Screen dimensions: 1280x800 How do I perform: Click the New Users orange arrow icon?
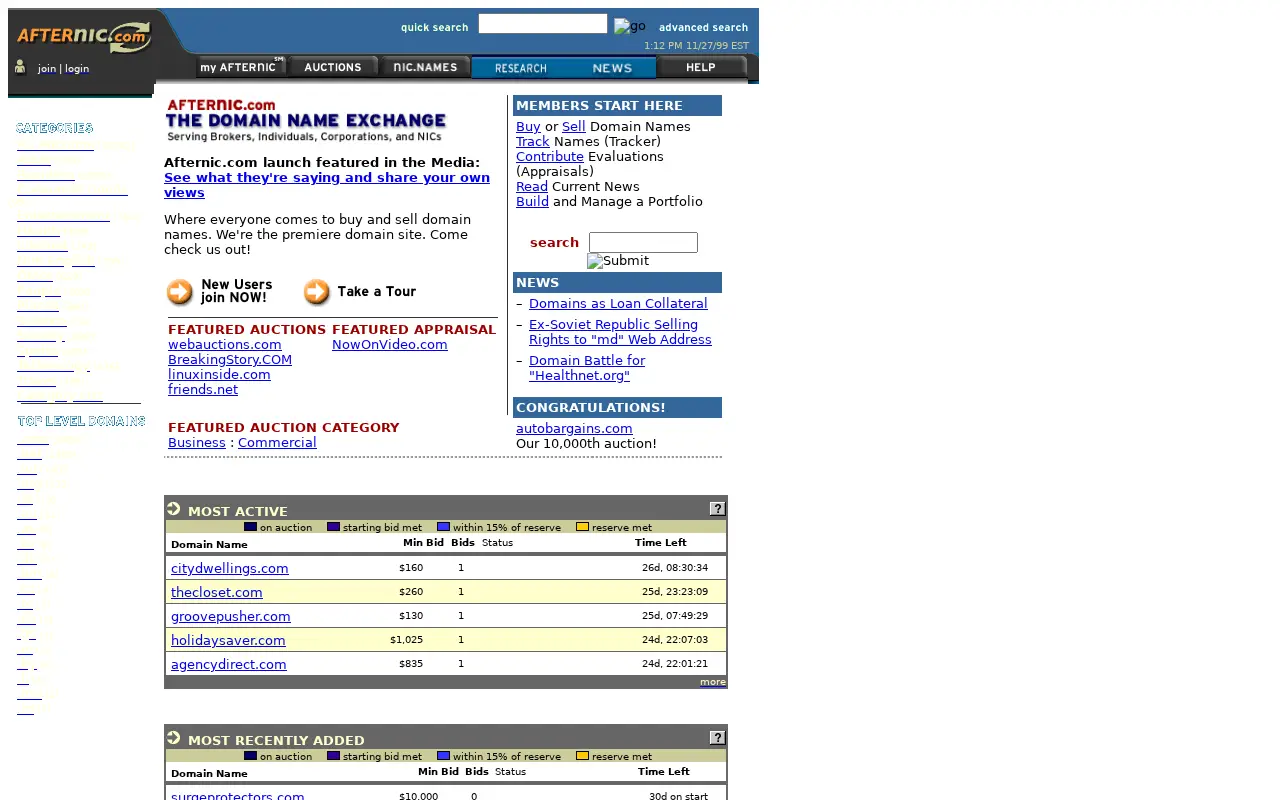pyautogui.click(x=180, y=292)
